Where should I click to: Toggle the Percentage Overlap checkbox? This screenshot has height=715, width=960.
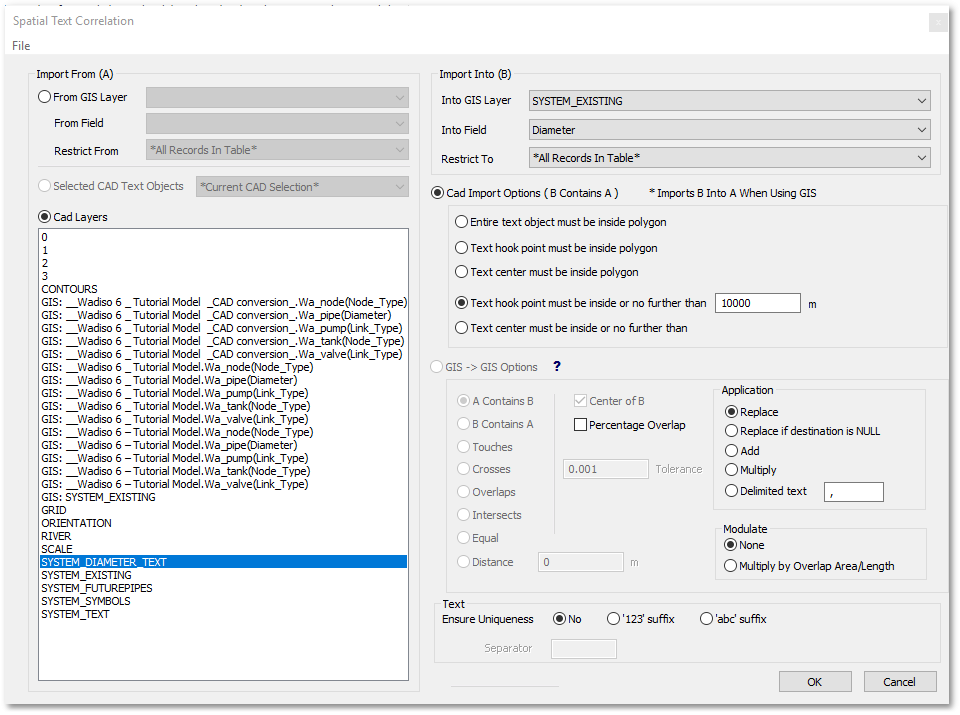[x=580, y=425]
